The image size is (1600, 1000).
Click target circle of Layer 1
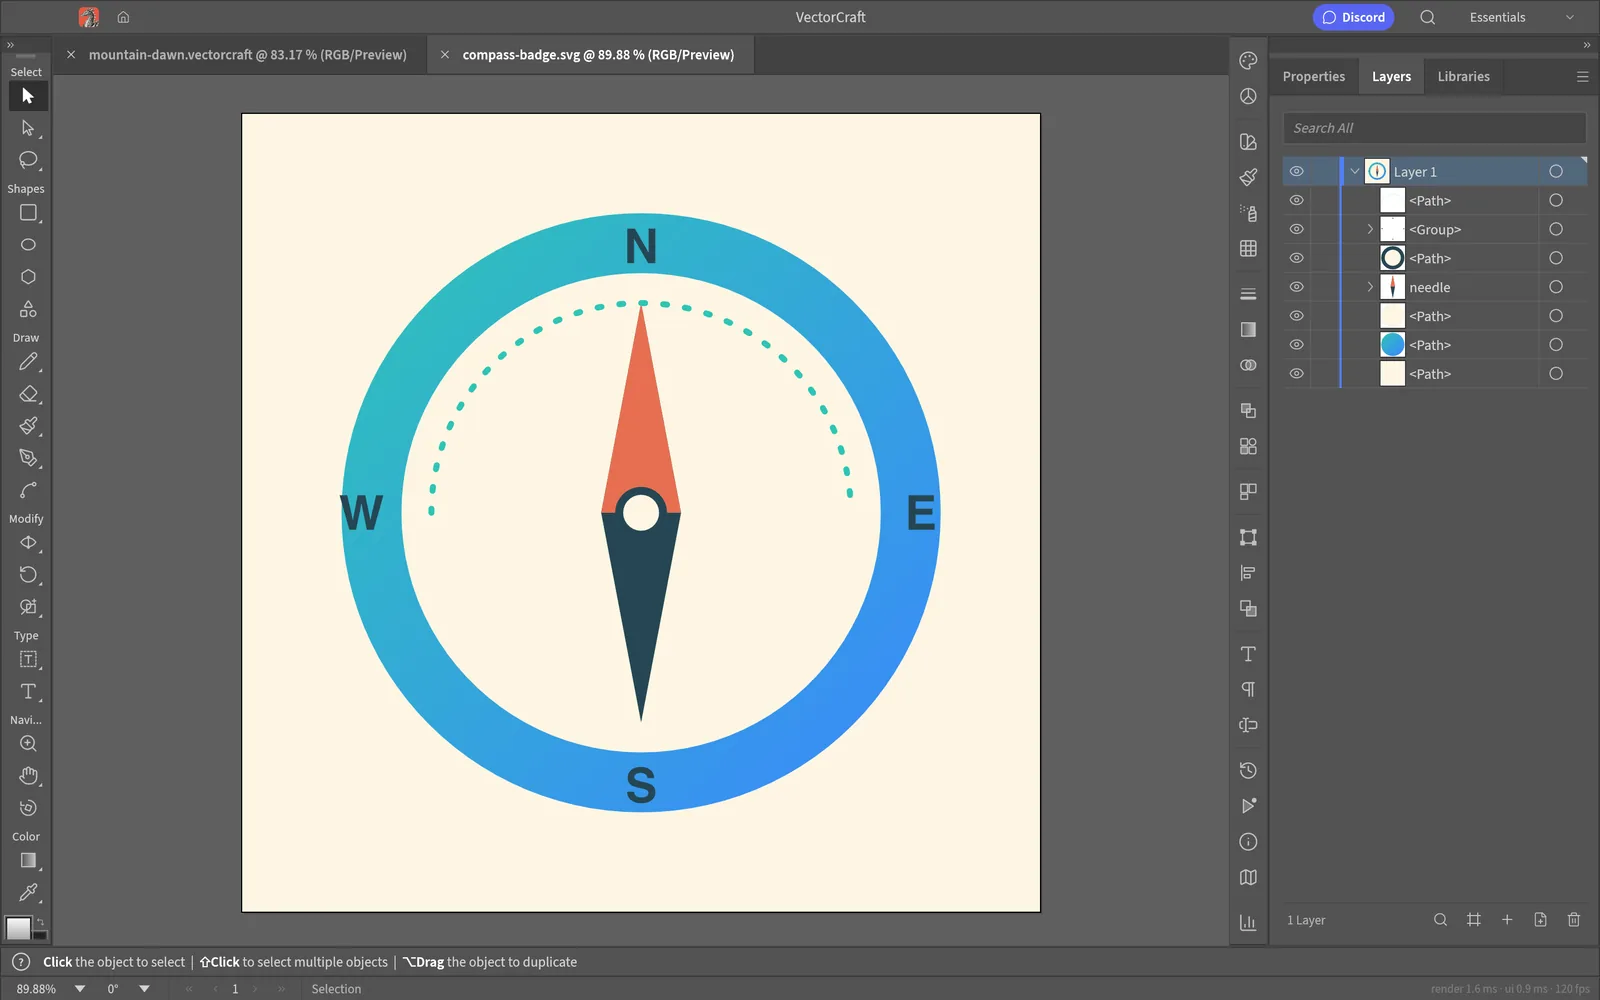click(1556, 172)
